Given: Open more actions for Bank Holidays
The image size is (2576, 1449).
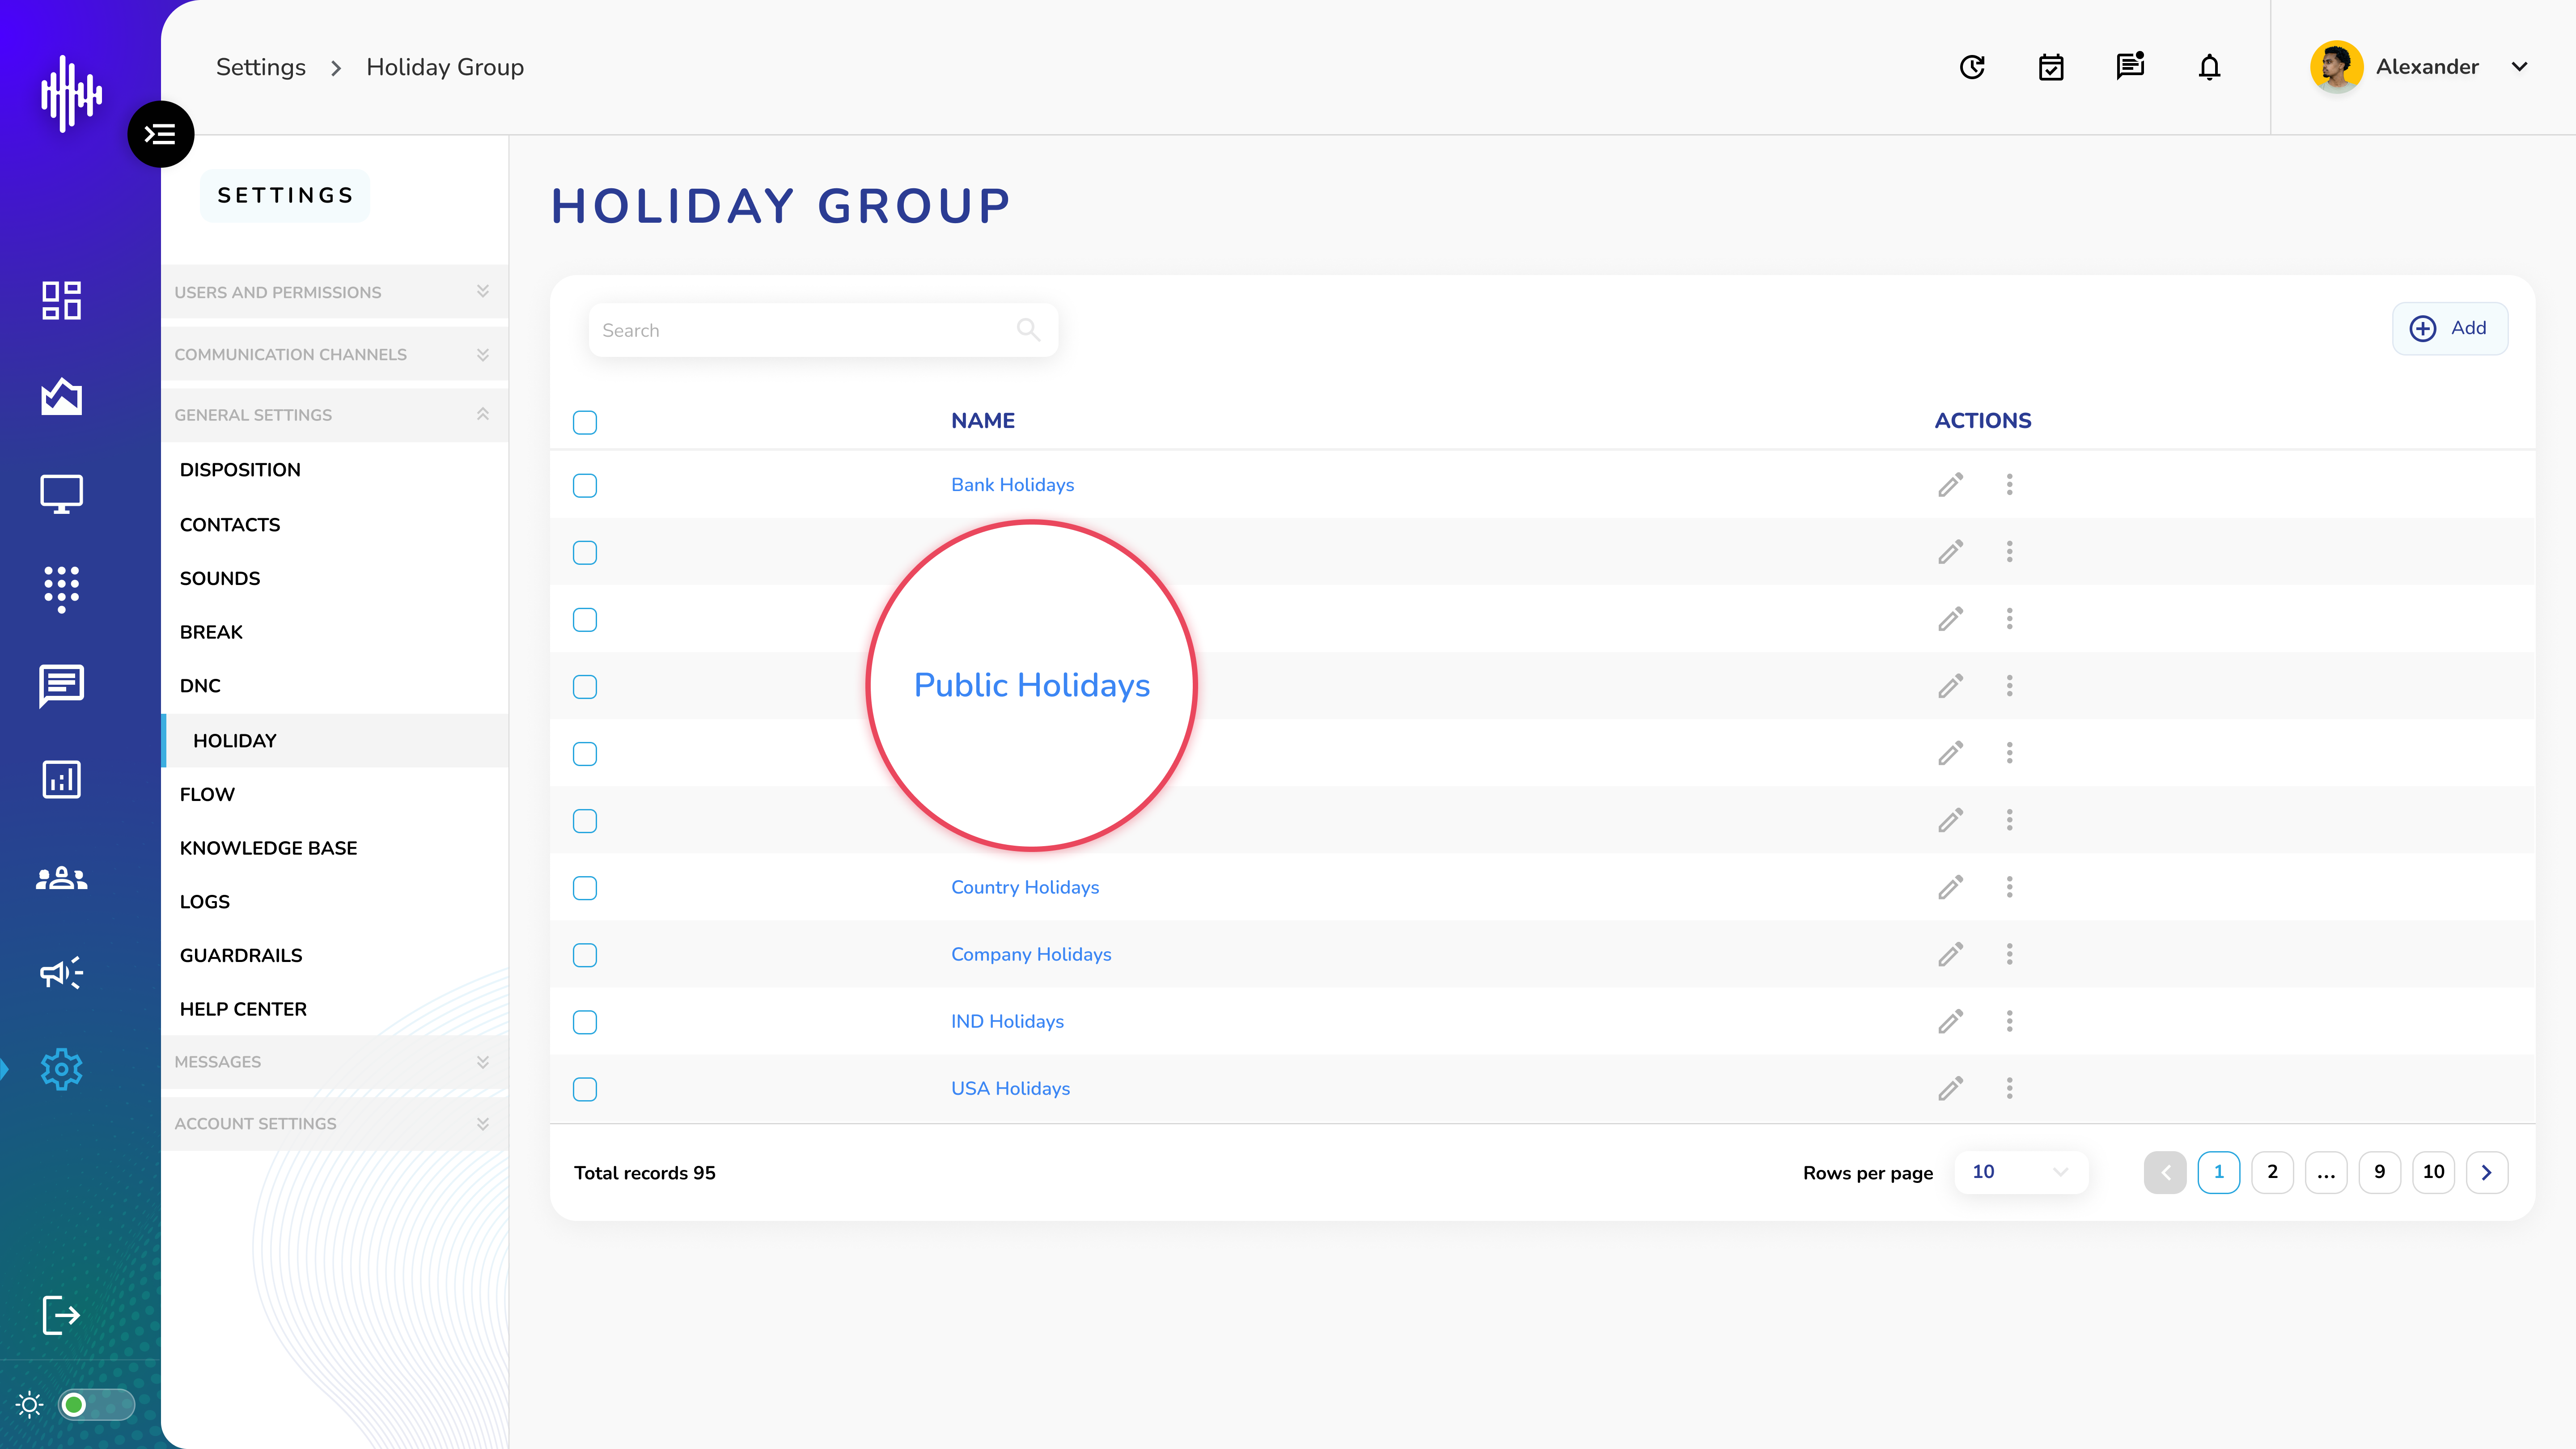Looking at the screenshot, I should click(x=2009, y=485).
